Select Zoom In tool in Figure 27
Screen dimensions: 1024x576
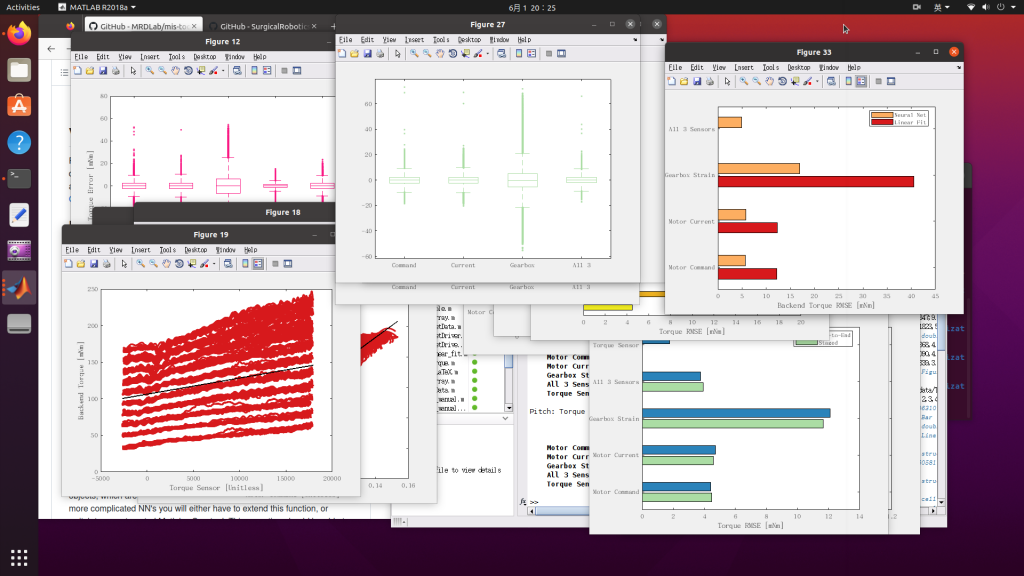click(x=414, y=54)
